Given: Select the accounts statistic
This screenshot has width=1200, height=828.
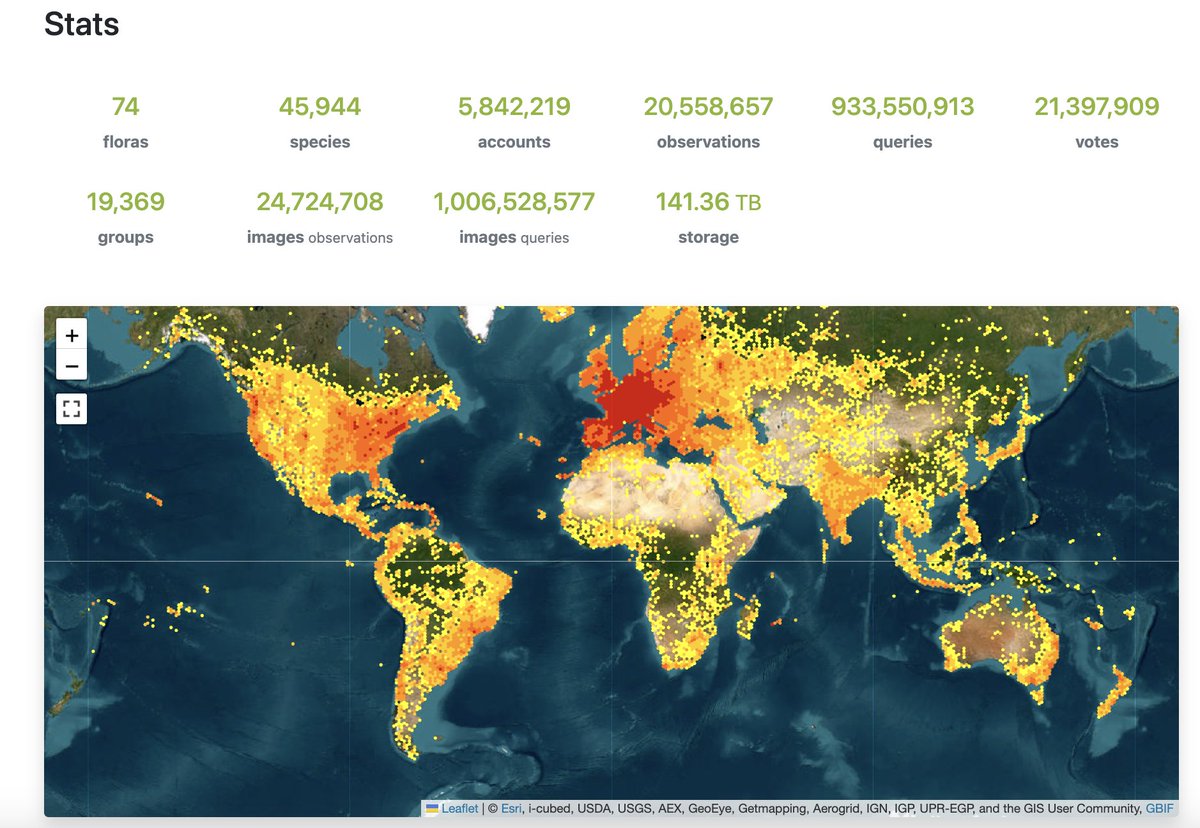Looking at the screenshot, I should click(514, 105).
